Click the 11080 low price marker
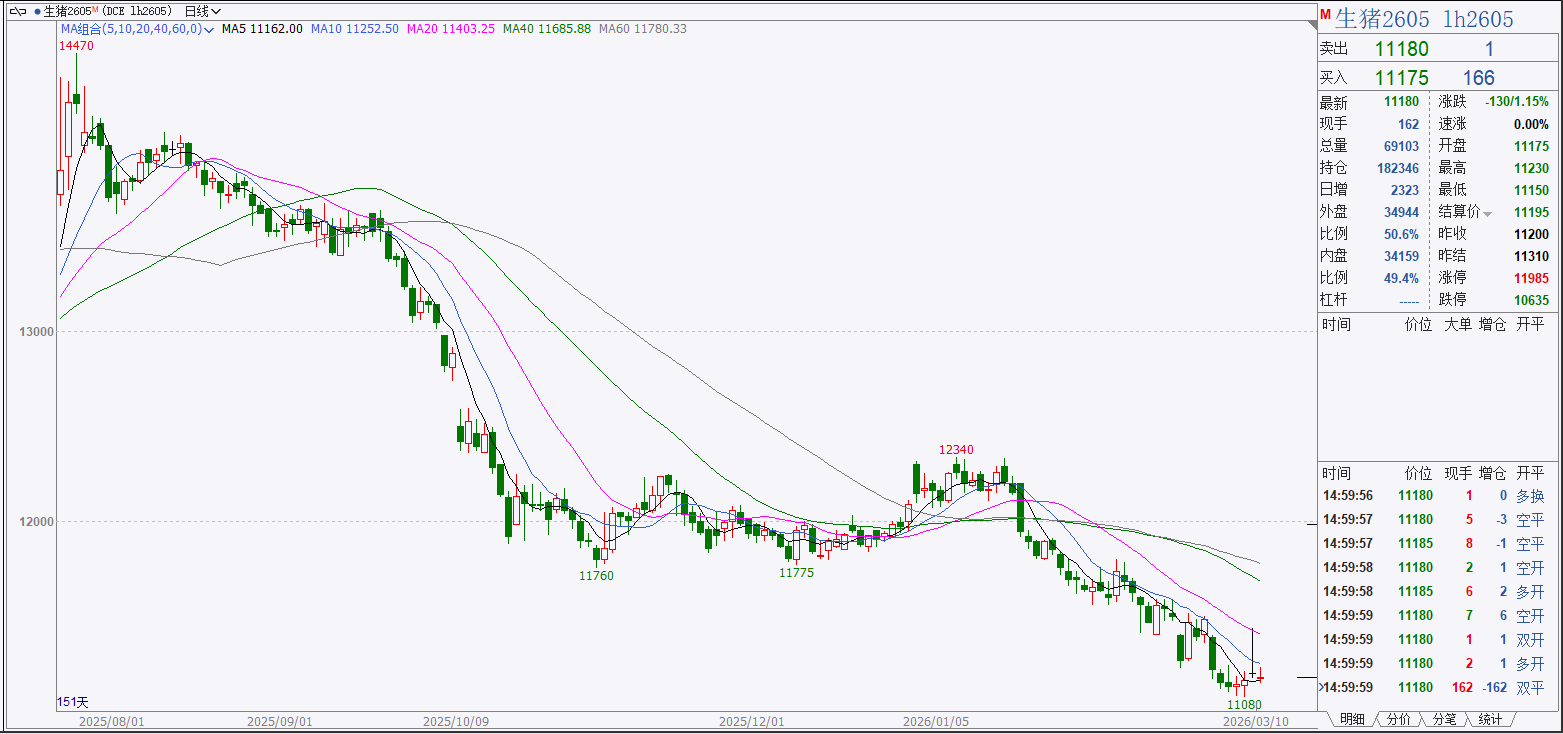 tap(1244, 704)
